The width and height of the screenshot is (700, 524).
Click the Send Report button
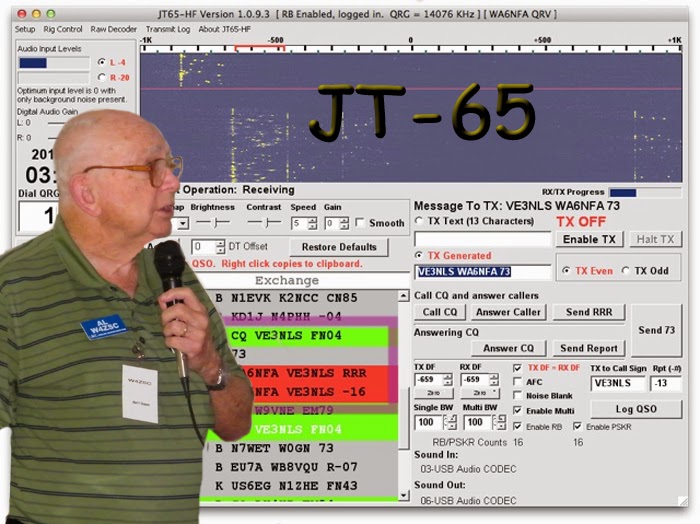tap(589, 348)
